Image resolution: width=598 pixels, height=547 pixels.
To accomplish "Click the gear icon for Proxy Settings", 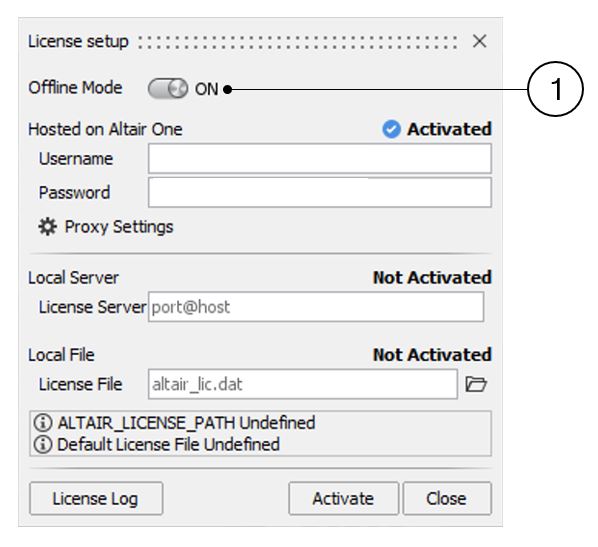I will [48, 227].
